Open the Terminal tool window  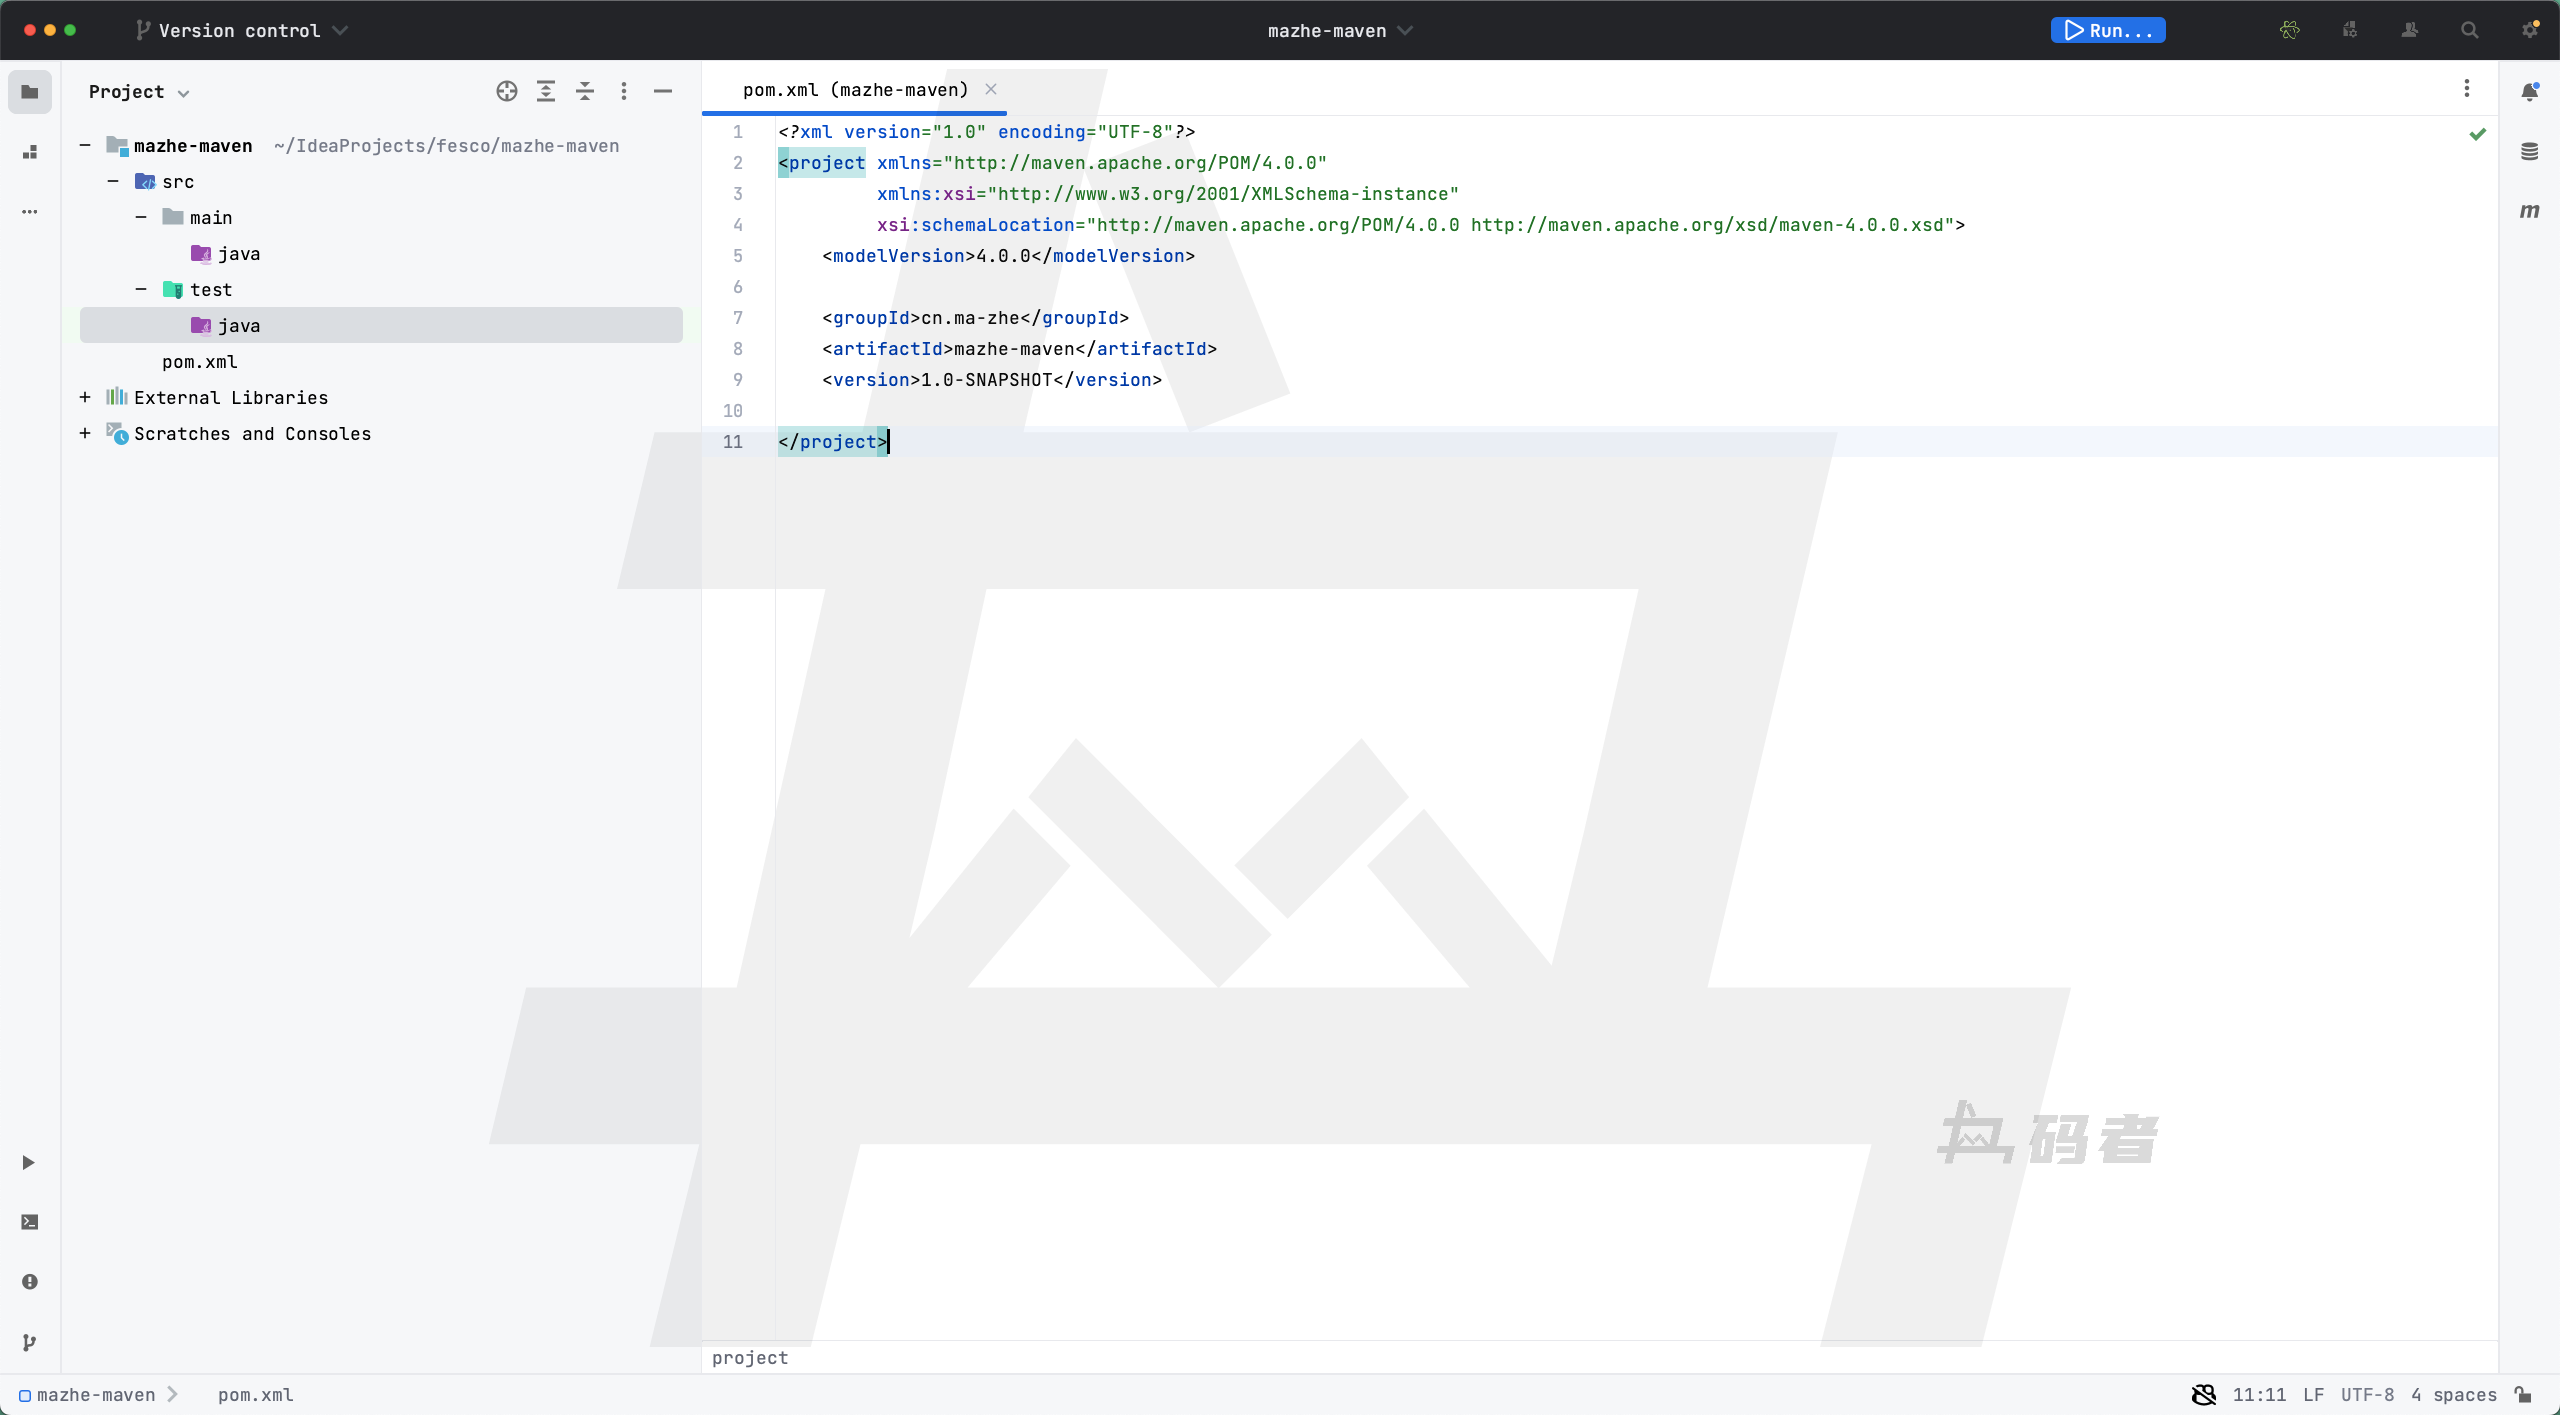coord(30,1222)
